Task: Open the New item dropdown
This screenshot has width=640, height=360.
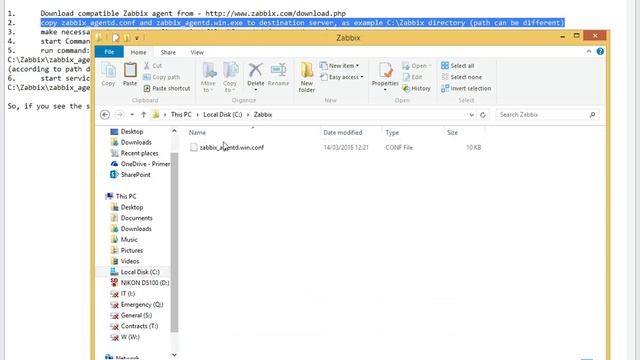Action: pos(340,66)
